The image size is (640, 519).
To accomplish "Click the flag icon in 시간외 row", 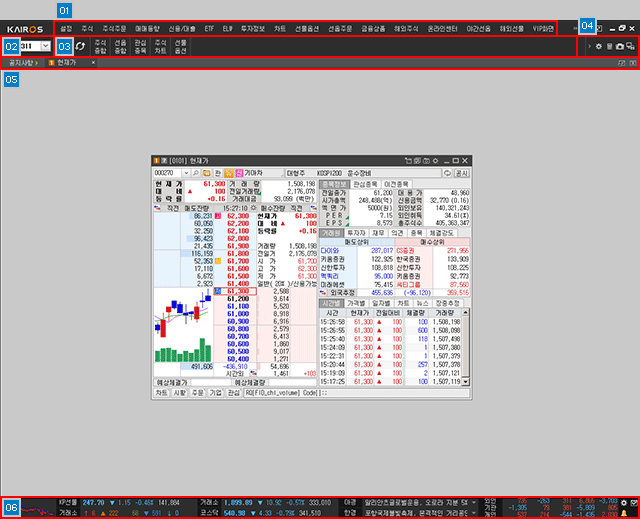I will (253, 373).
